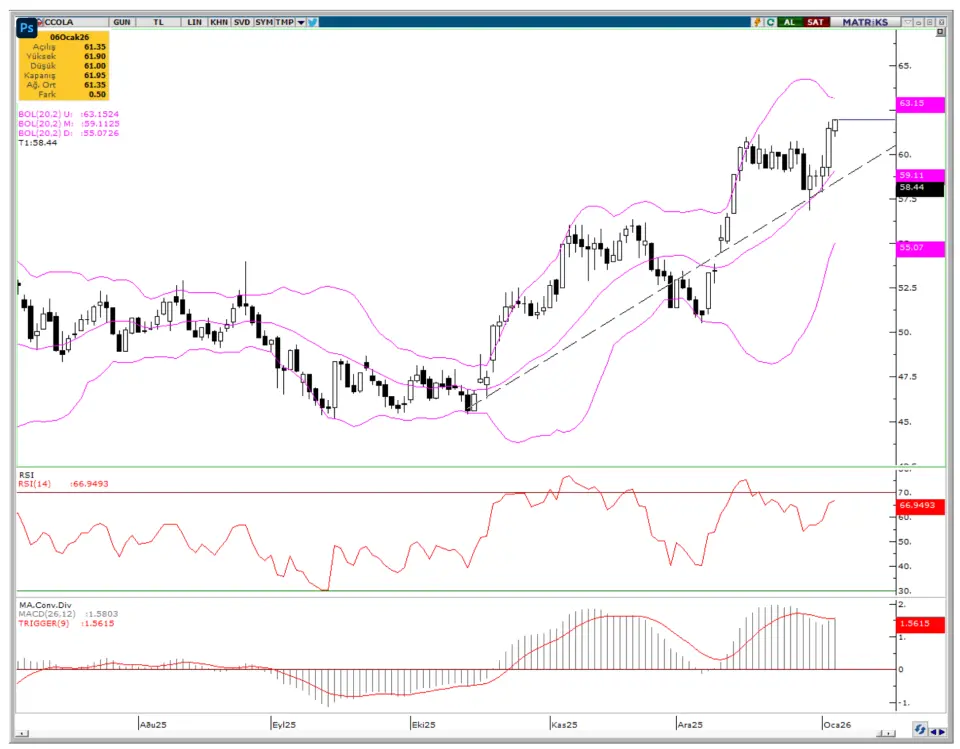
Task: Click the blue refresh icon at bottom right
Action: 920,730
